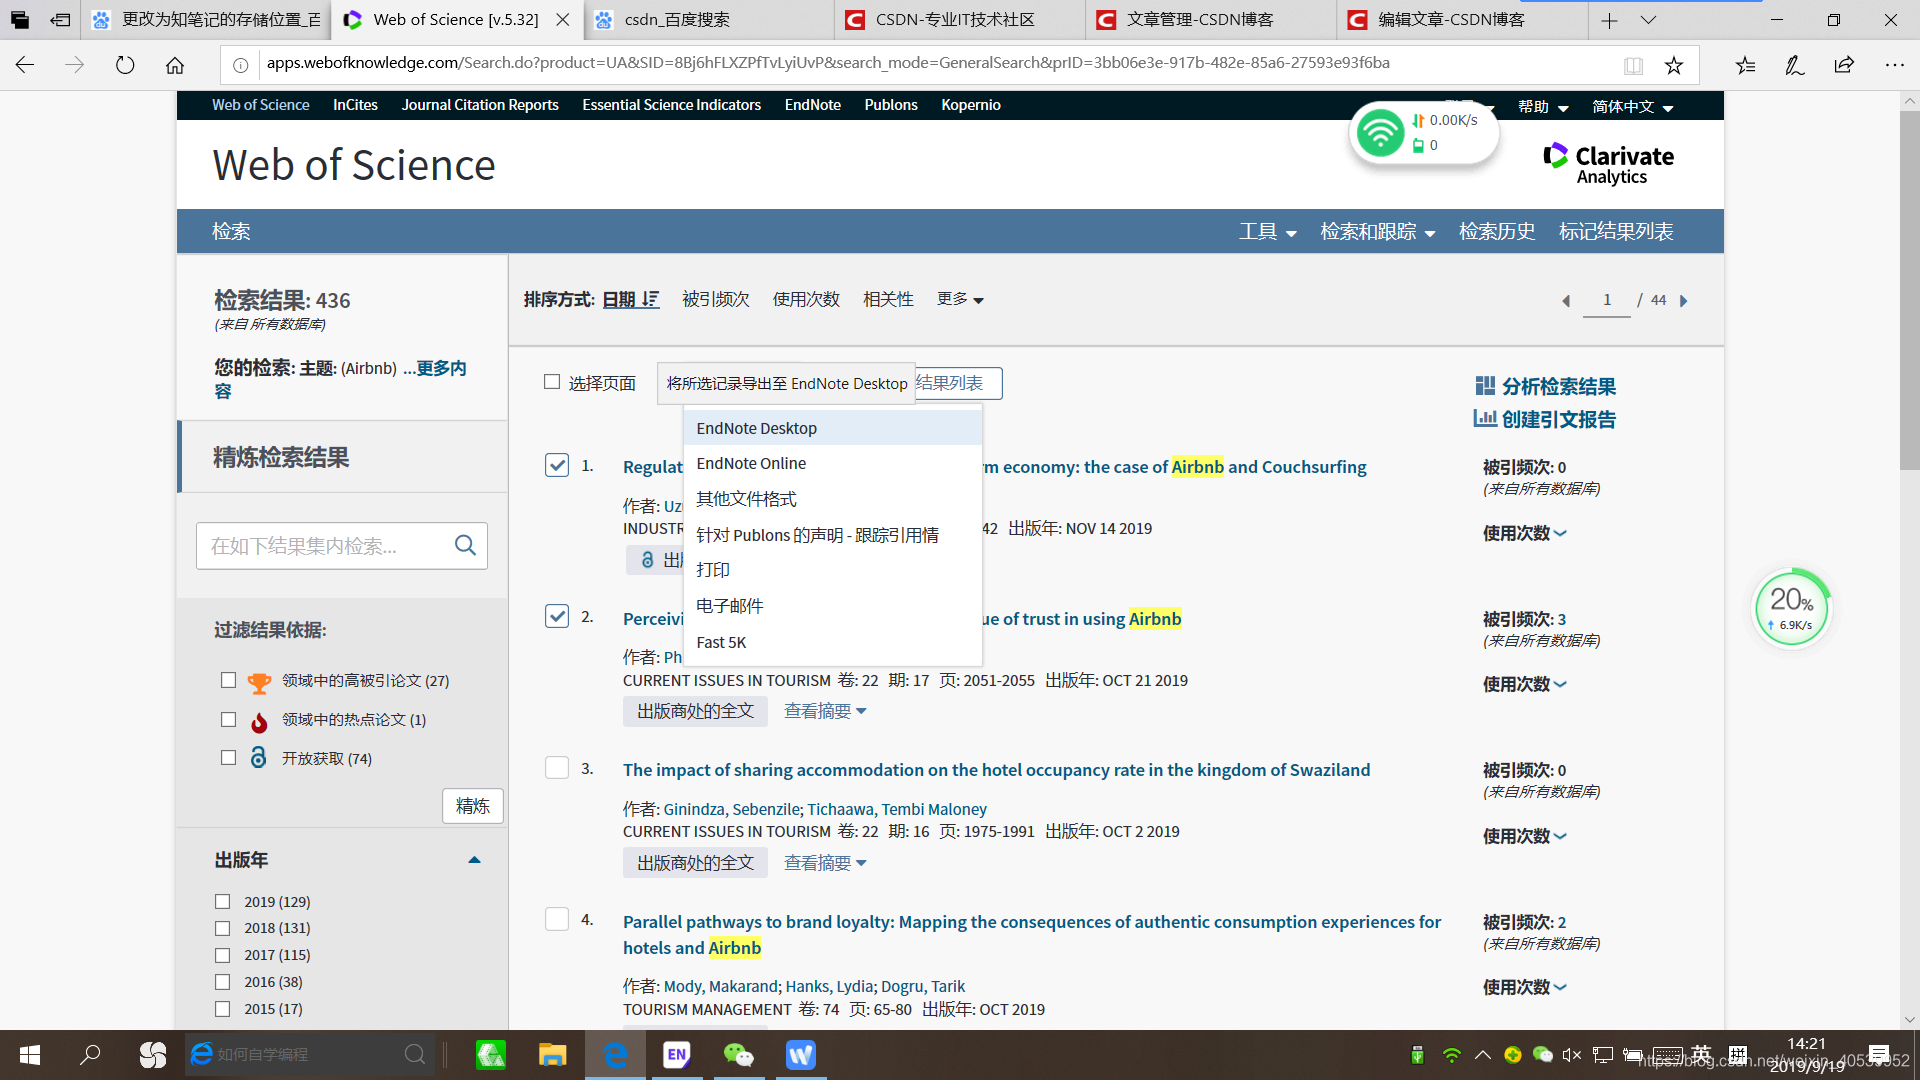Expand the 更多 sort options dropdown
This screenshot has height=1080, width=1920.
click(x=959, y=299)
